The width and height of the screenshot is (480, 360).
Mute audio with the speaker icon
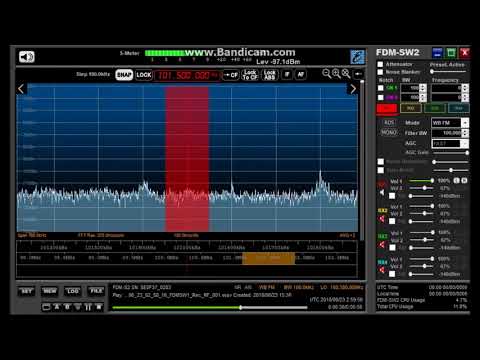click(x=27, y=57)
